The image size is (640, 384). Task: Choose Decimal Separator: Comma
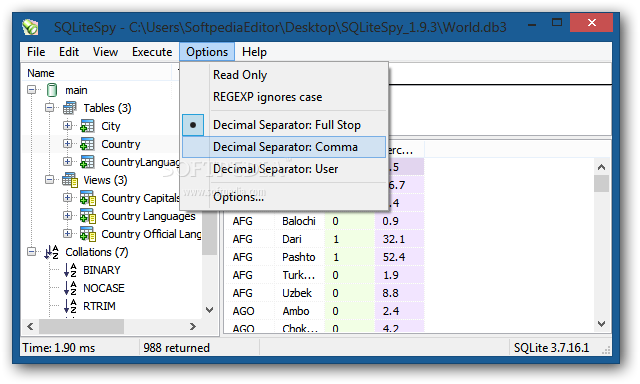point(284,147)
